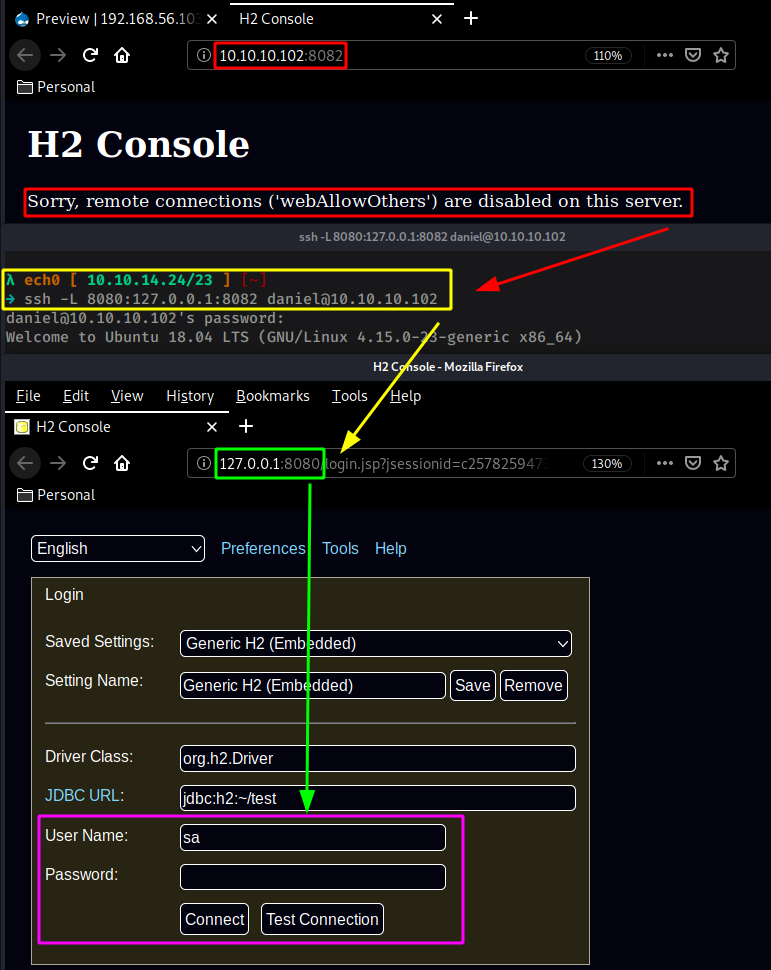Open site info icon beside 127.0.0.1:8080
This screenshot has height=970, width=771.
(204, 463)
